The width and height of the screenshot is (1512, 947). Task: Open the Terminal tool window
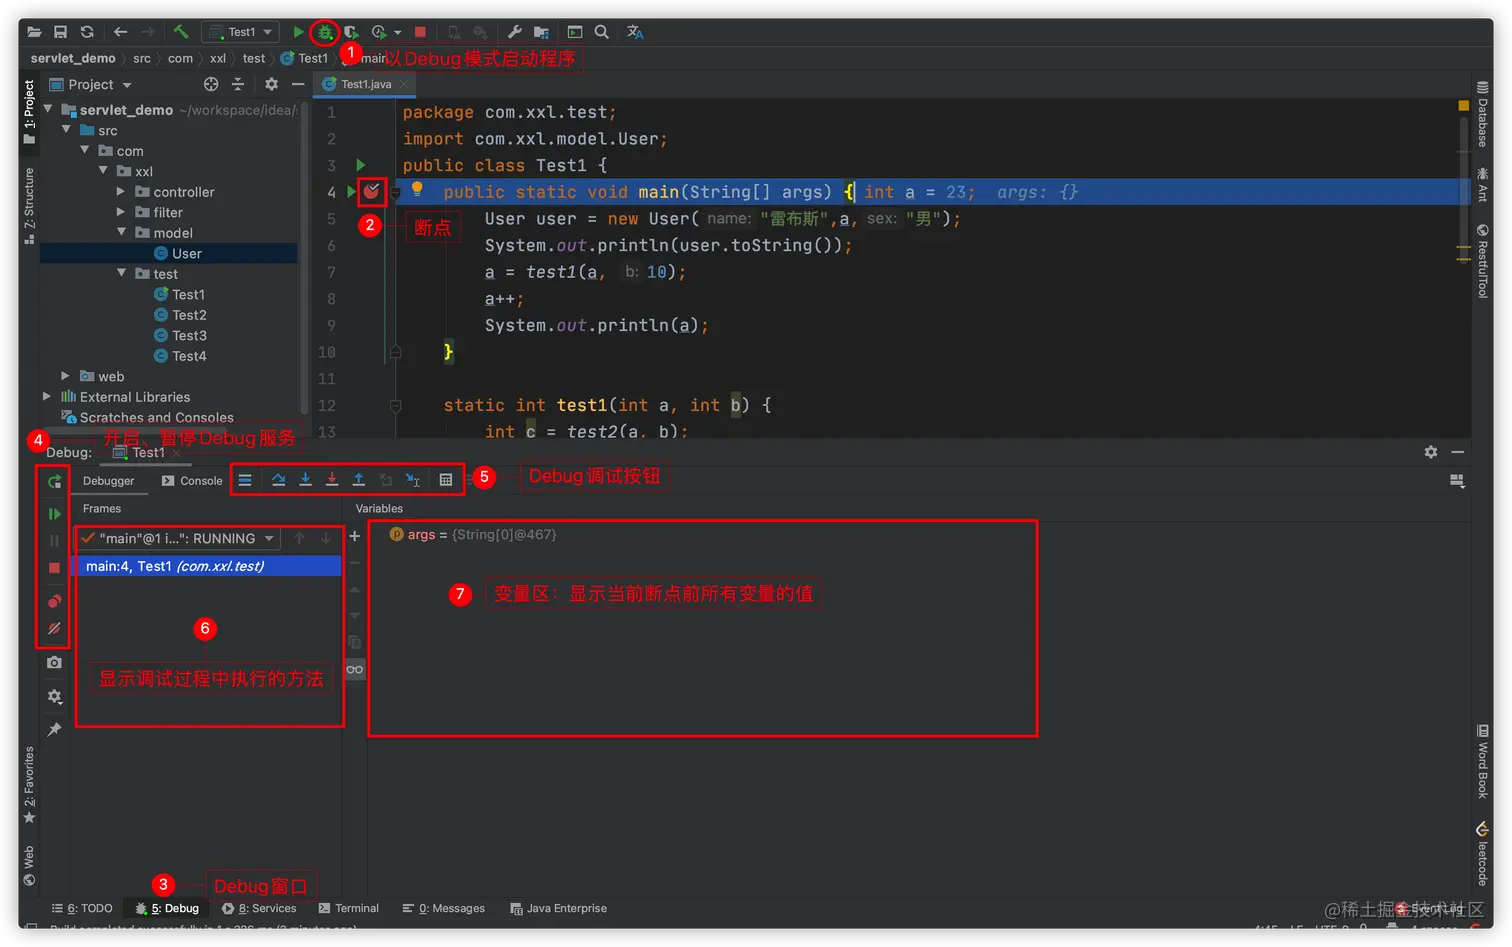pyautogui.click(x=349, y=909)
